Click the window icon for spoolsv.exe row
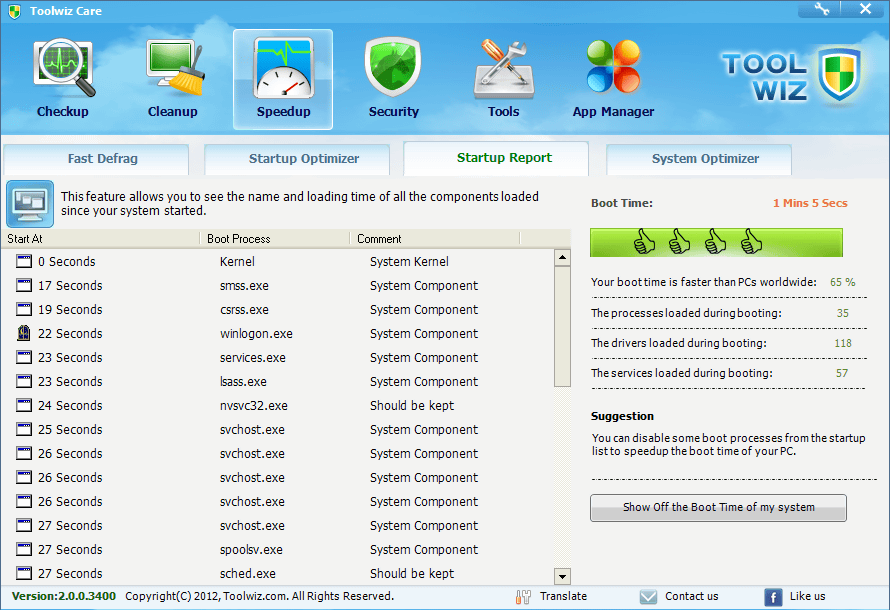The width and height of the screenshot is (890, 610). point(24,549)
